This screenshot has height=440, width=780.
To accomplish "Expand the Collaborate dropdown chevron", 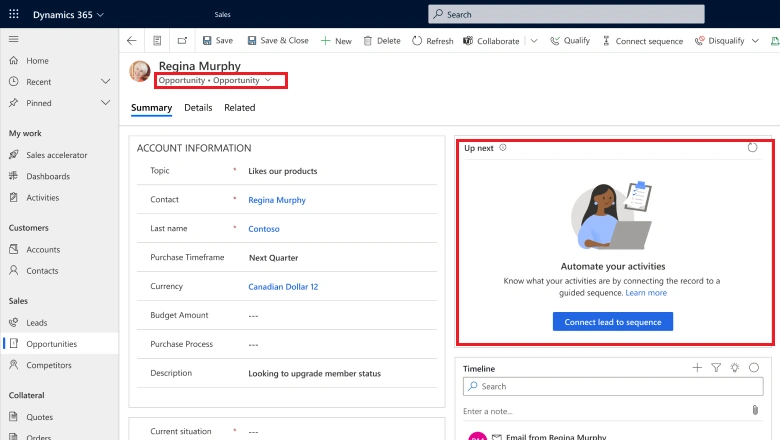I will point(534,41).
